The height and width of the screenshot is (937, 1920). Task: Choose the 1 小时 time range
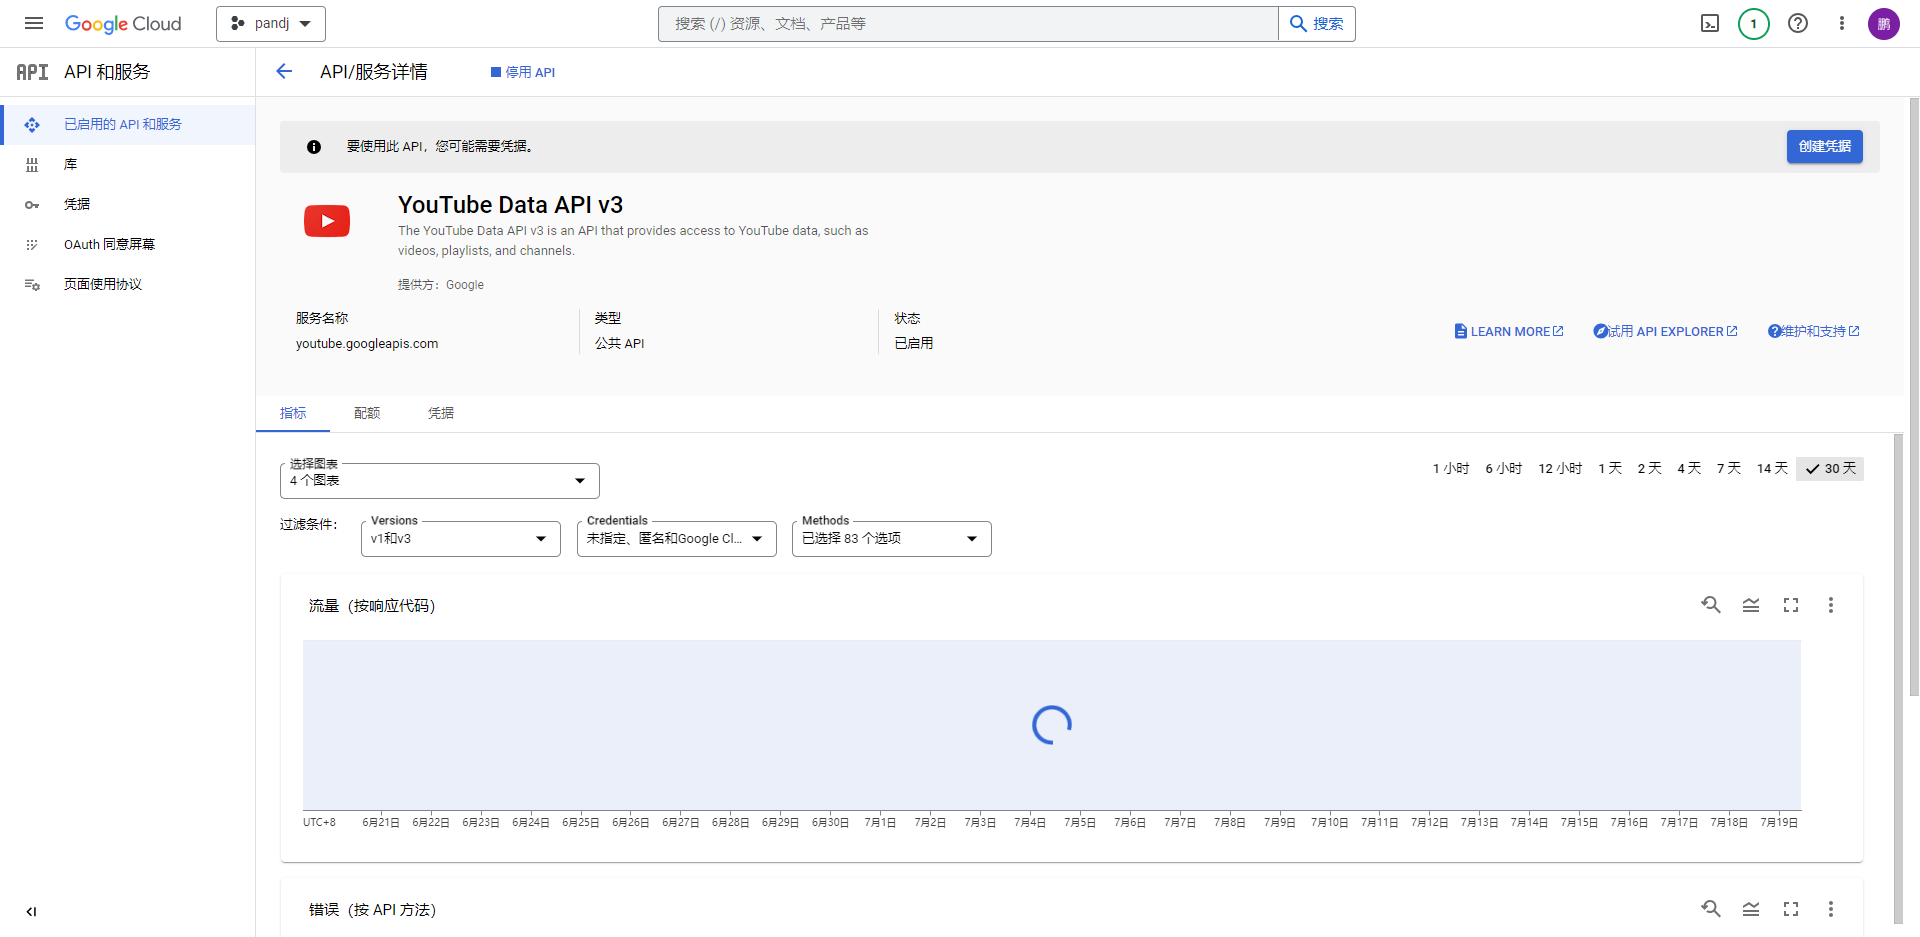click(x=1450, y=469)
